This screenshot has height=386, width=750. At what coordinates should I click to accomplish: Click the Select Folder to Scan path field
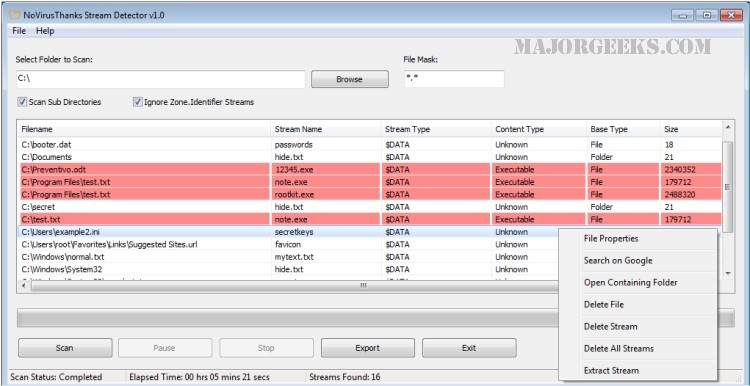point(160,79)
